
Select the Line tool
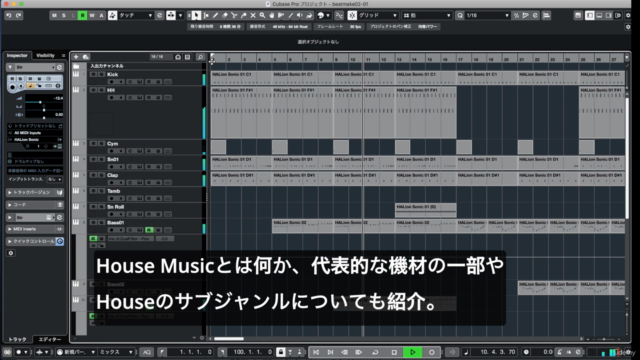(x=291, y=16)
